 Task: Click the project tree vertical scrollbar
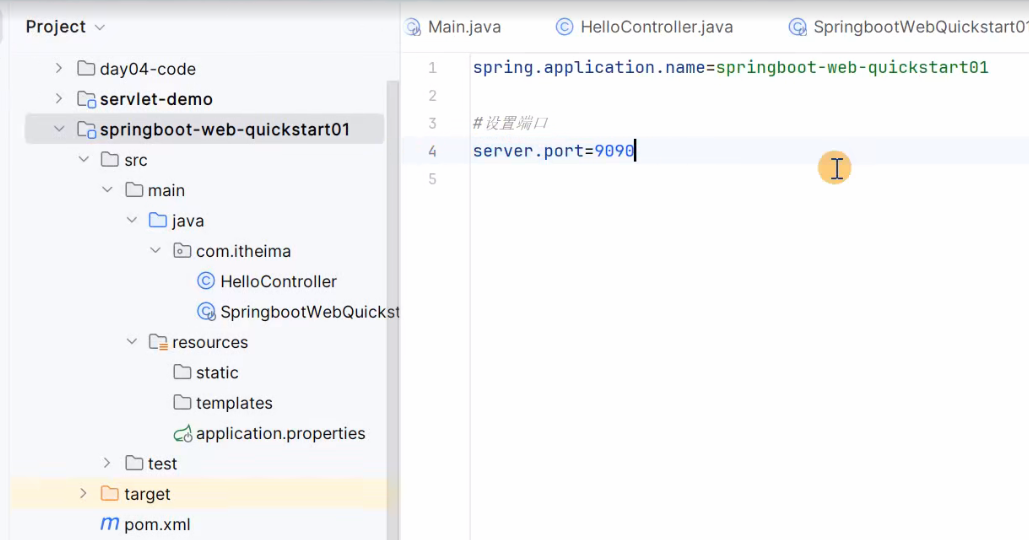392,308
